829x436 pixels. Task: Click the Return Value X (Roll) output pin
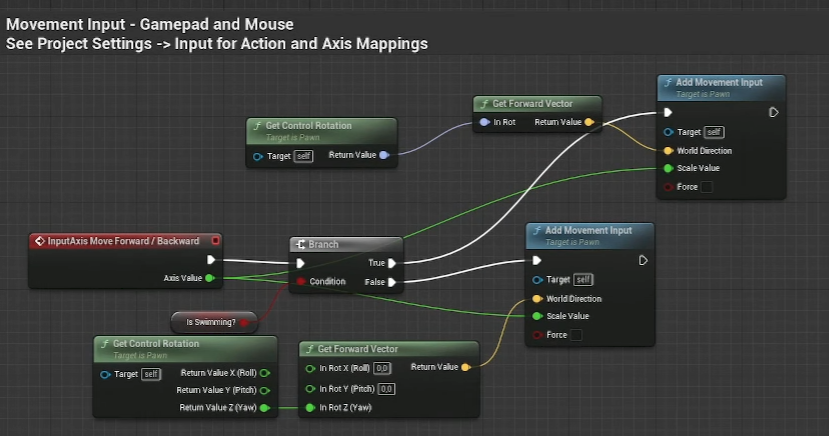pos(265,373)
